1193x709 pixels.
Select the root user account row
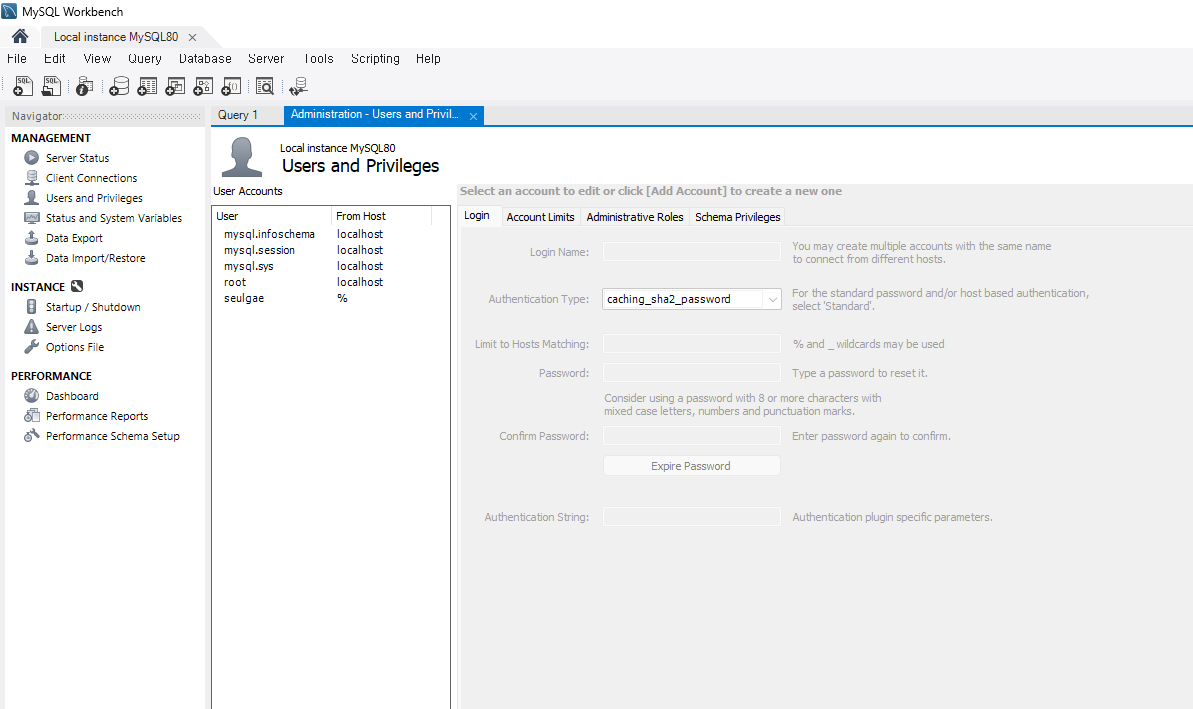click(x=330, y=282)
